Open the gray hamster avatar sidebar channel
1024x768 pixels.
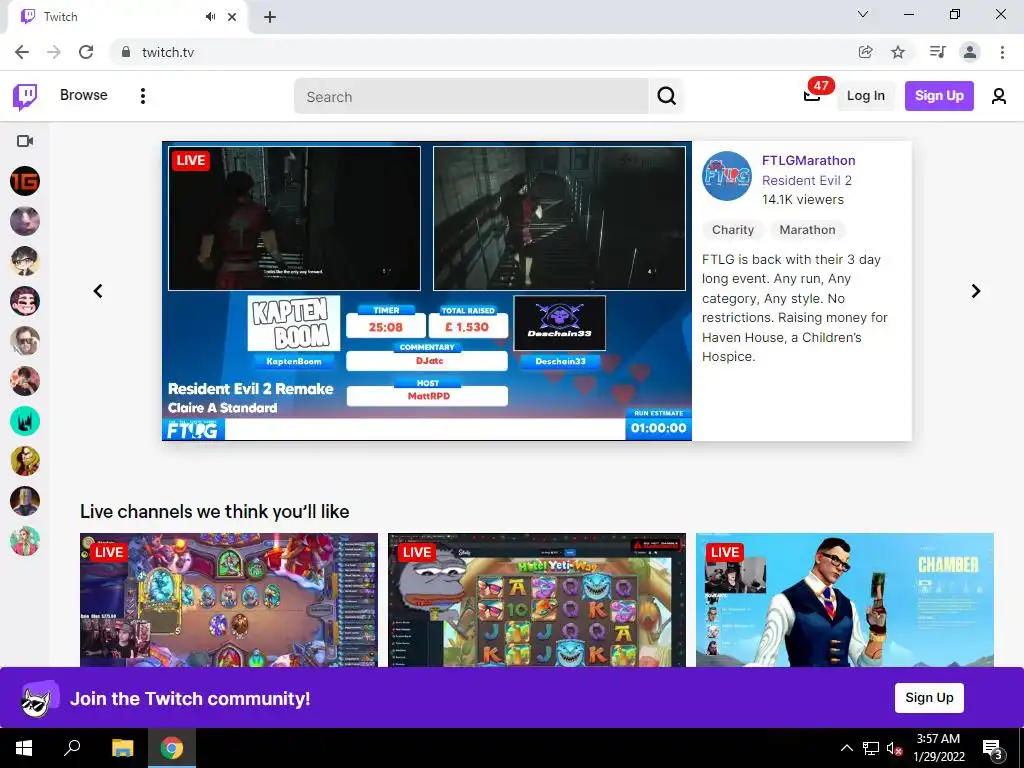[x=25, y=221]
